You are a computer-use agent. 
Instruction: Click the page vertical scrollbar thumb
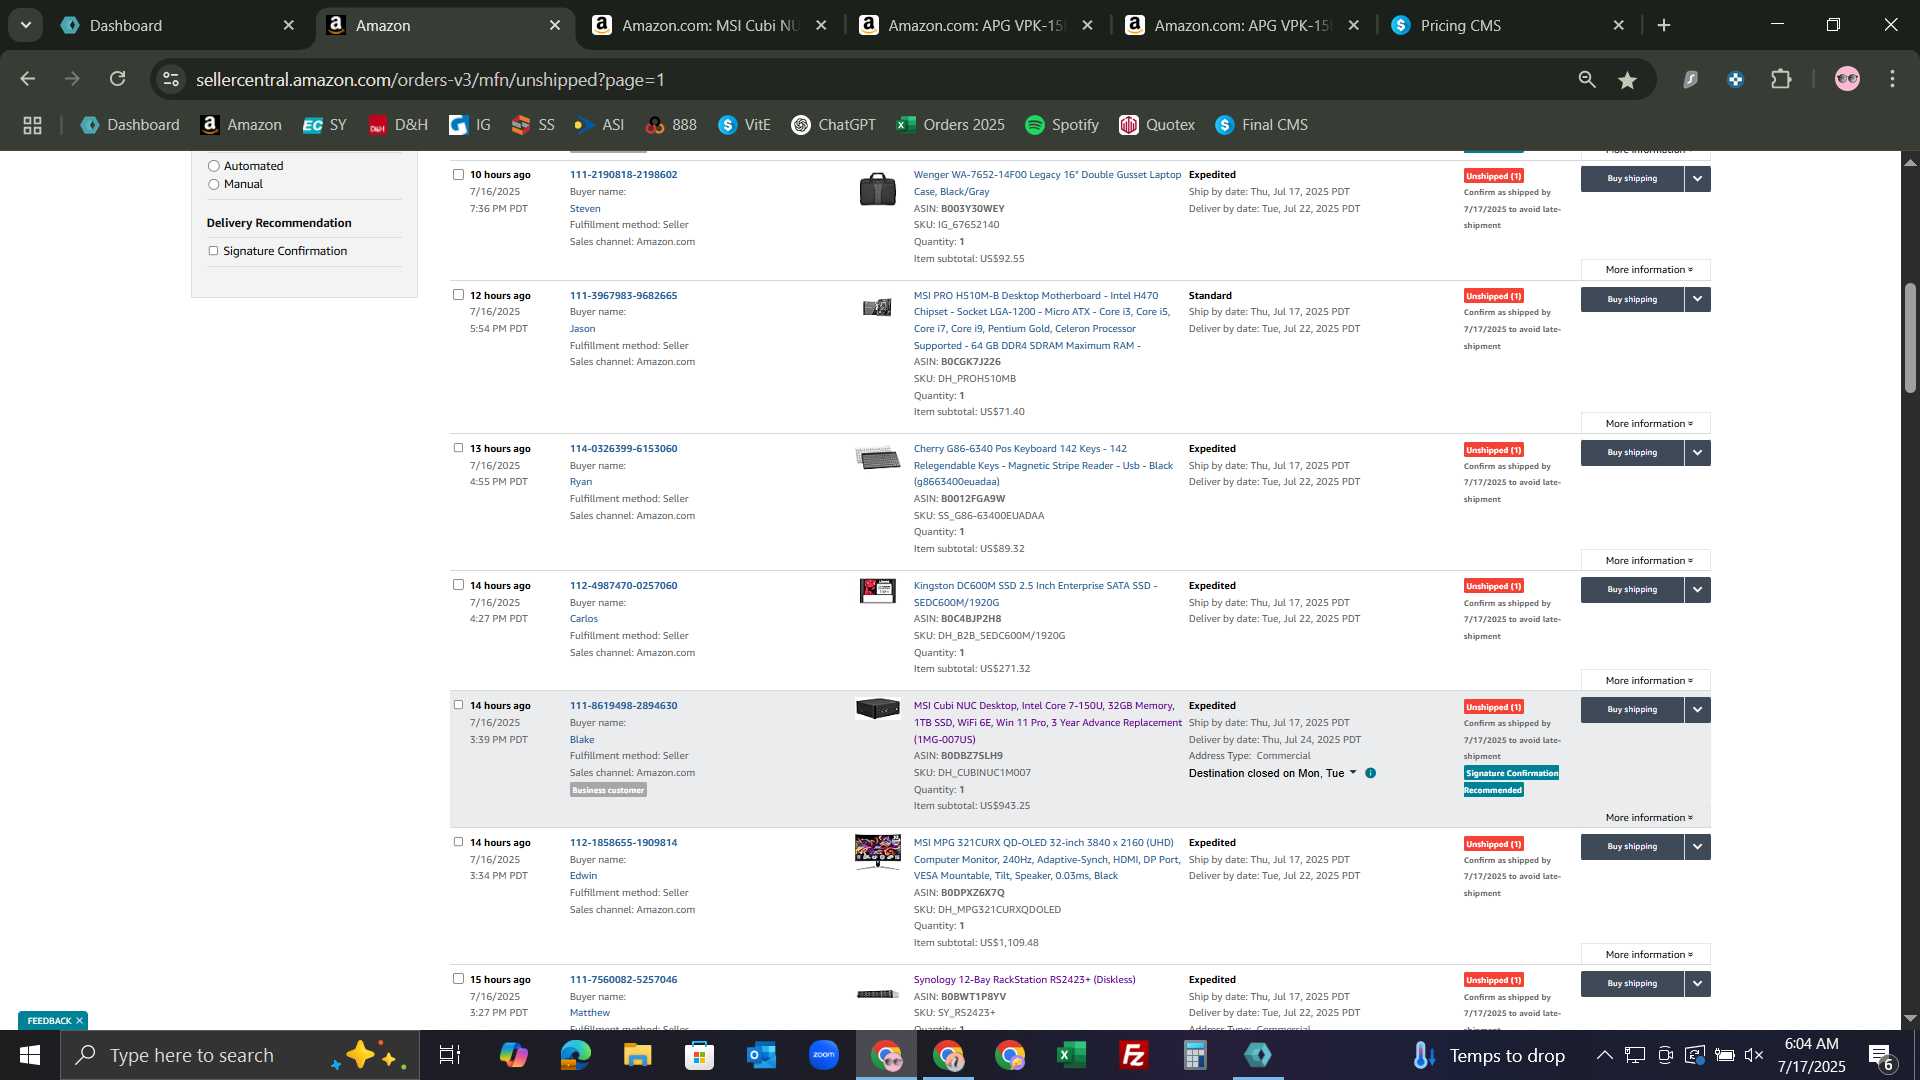click(x=1910, y=338)
